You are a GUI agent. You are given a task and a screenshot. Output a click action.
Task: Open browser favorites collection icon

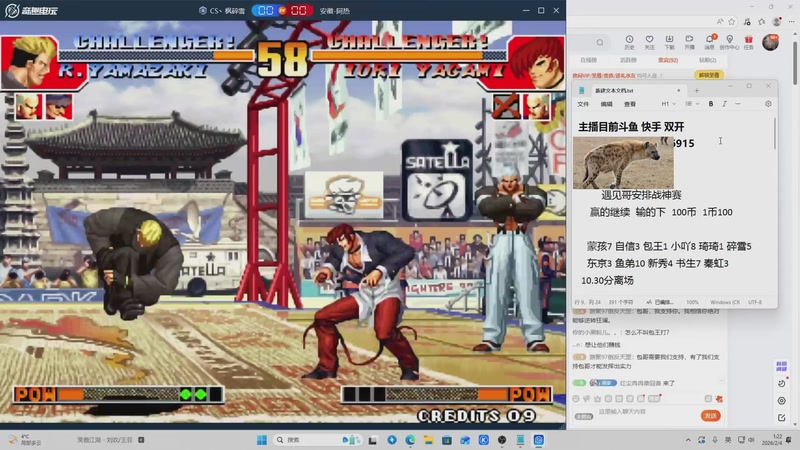pyautogui.click(x=762, y=21)
